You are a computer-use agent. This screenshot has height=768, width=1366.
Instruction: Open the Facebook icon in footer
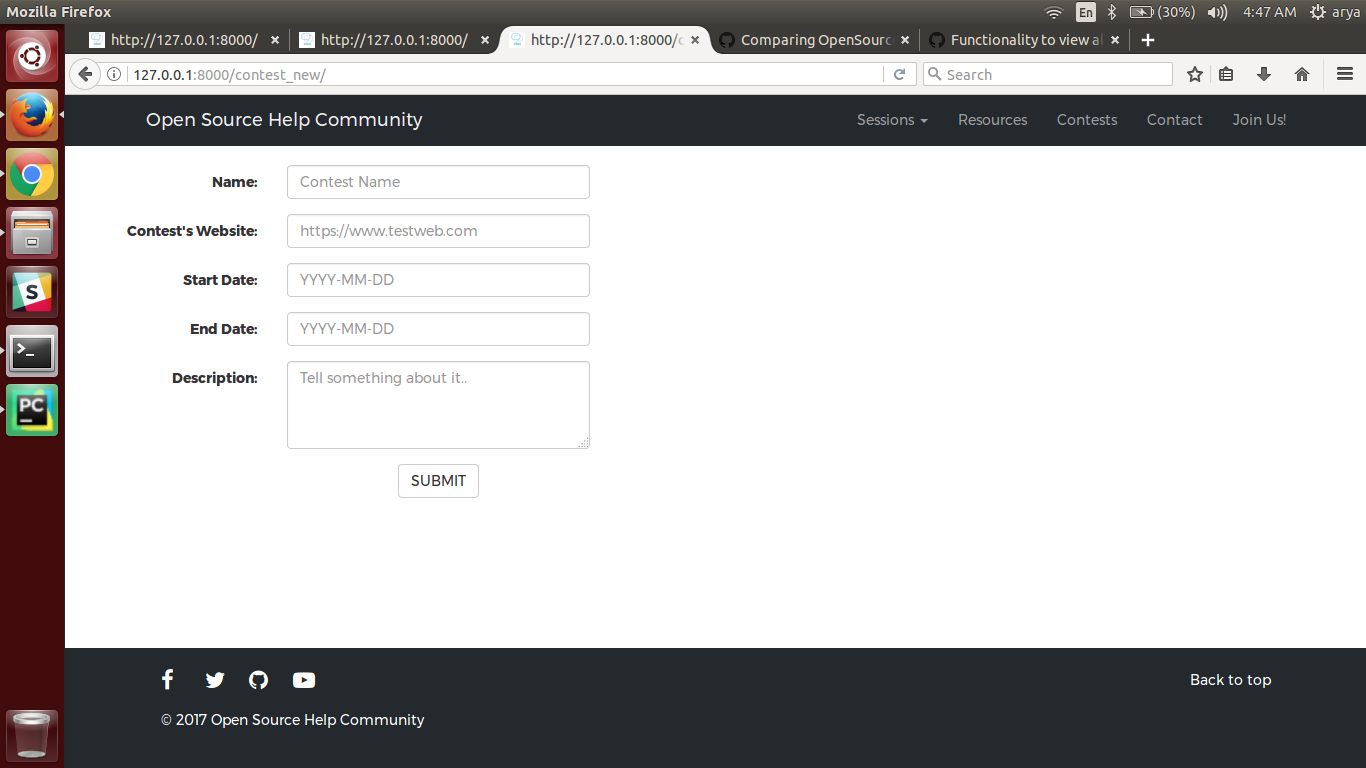168,680
